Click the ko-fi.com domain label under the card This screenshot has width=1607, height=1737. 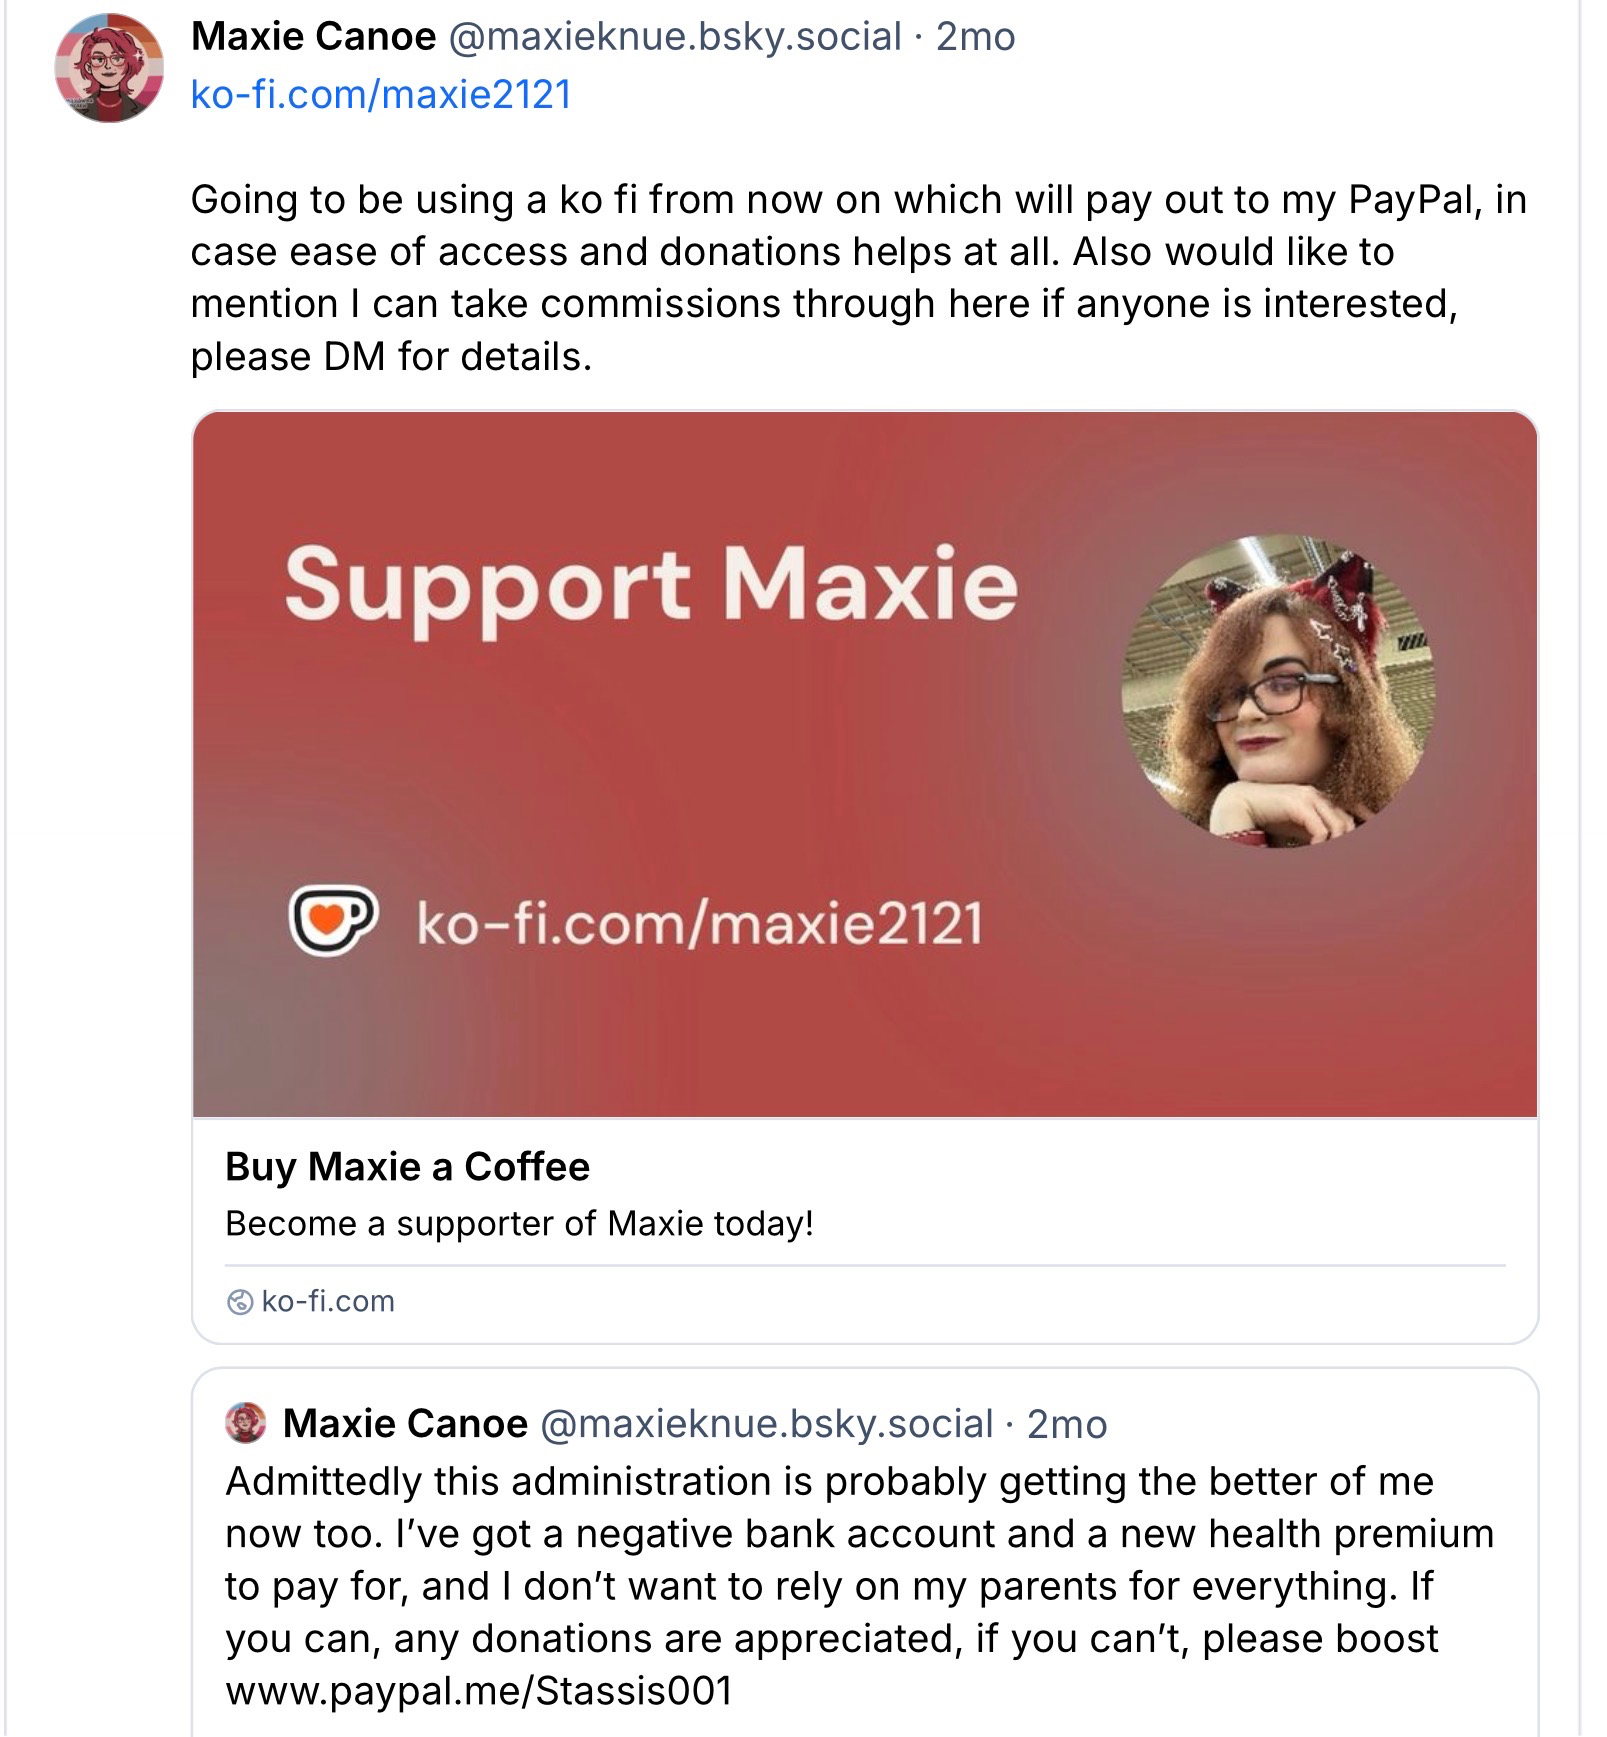[x=327, y=1301]
